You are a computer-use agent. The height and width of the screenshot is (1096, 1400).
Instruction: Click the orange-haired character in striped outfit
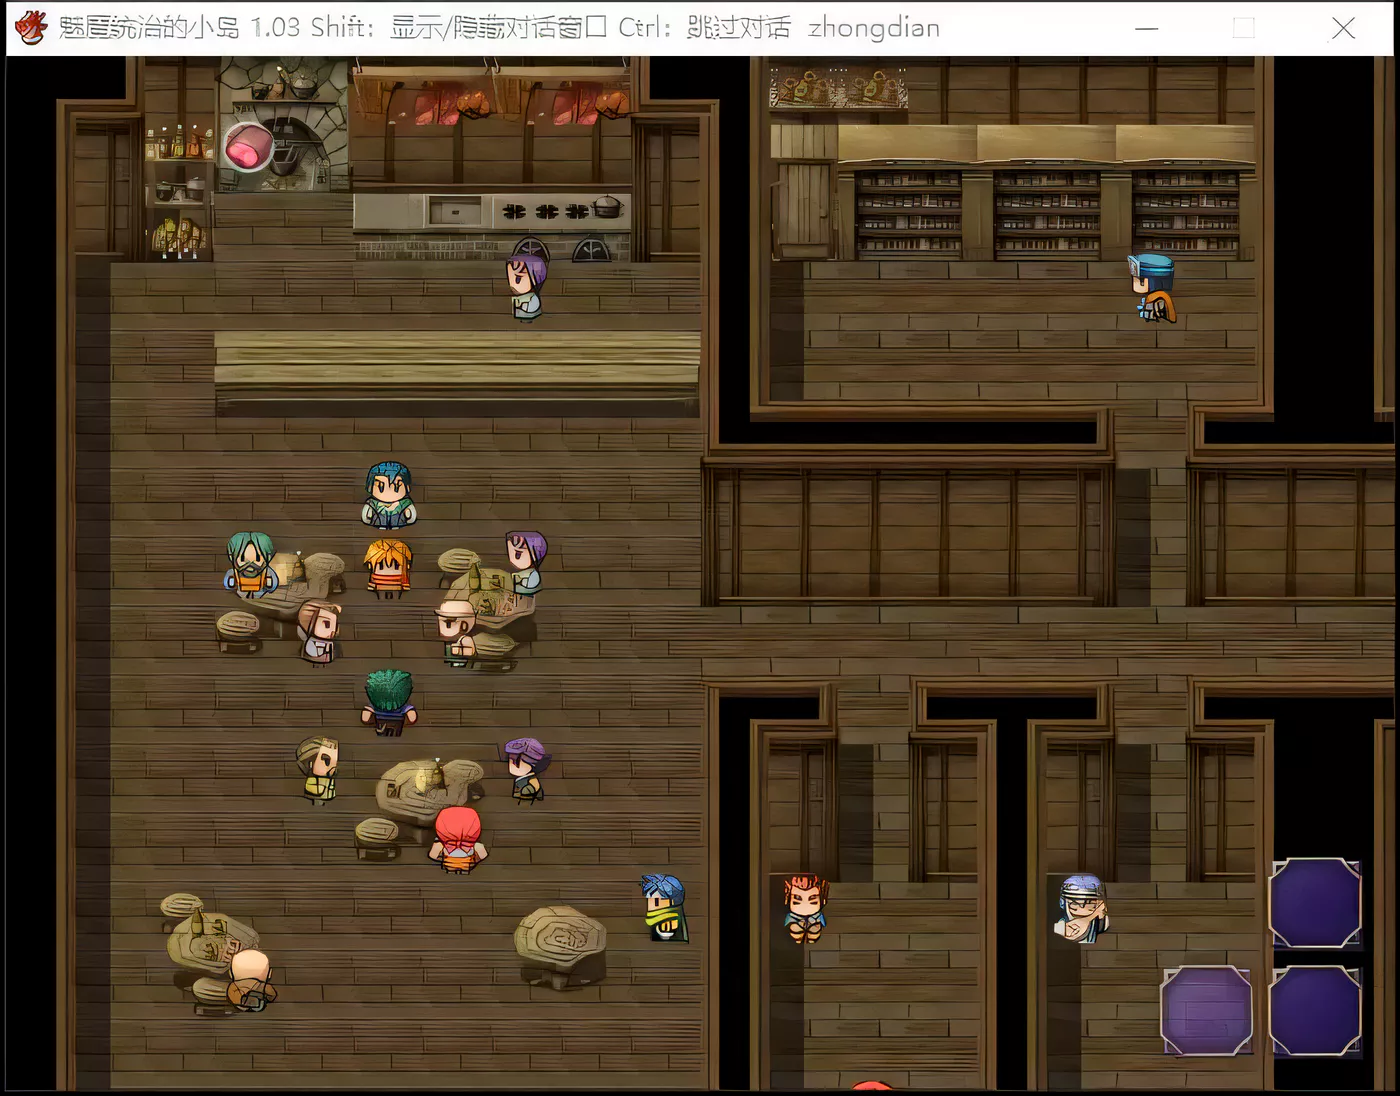388,568
